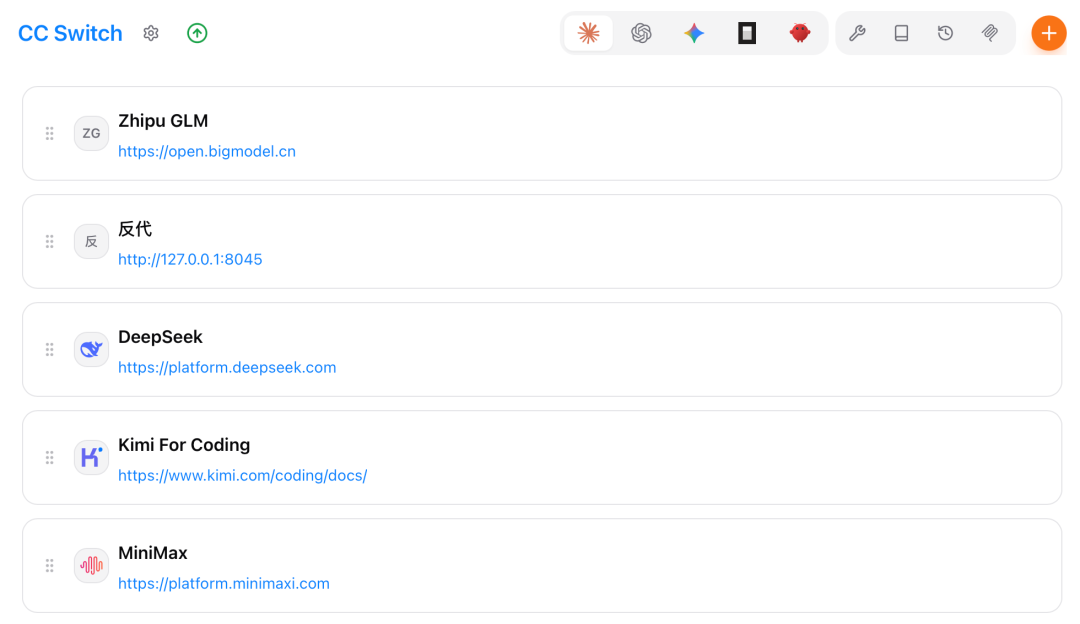Grab the MiniMax drag handle
The height and width of the screenshot is (624, 1080).
50,566
